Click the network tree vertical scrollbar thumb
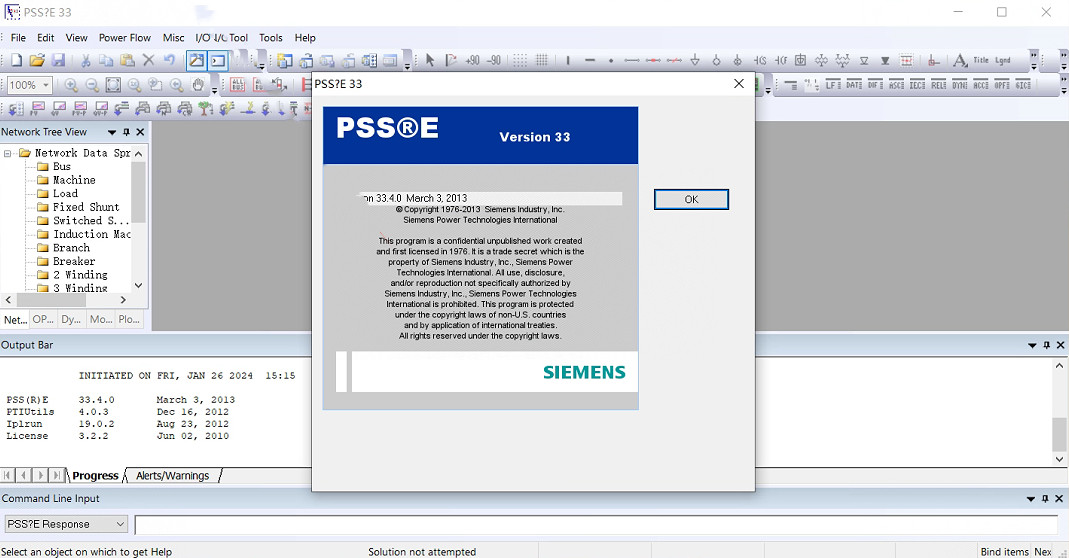This screenshot has height=558, width=1069. 138,192
